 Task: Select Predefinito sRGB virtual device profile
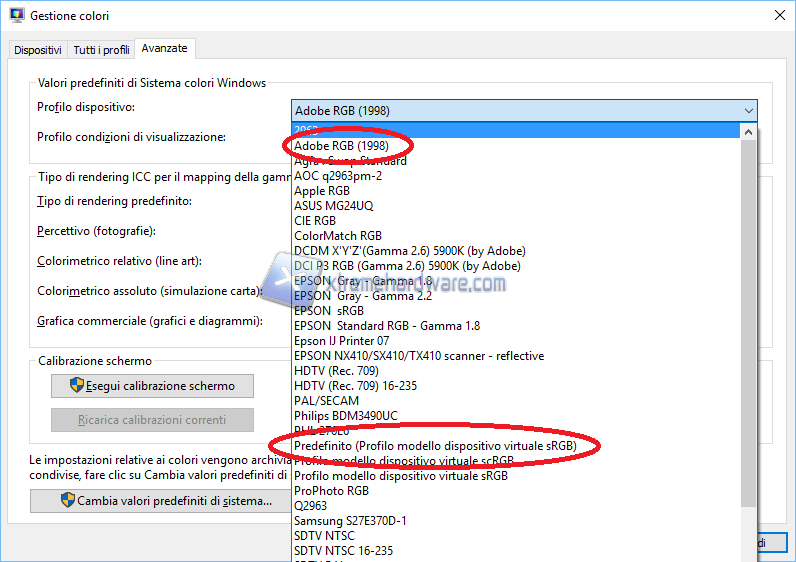click(435, 445)
